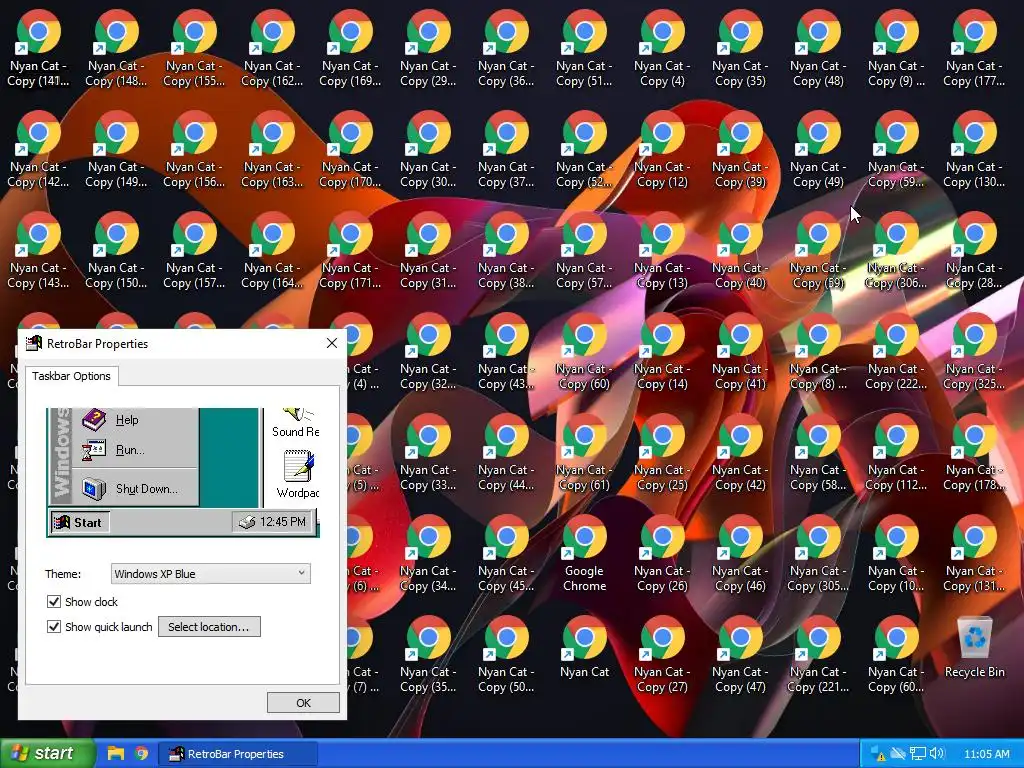Open the security warning tray icon

pos(878,754)
